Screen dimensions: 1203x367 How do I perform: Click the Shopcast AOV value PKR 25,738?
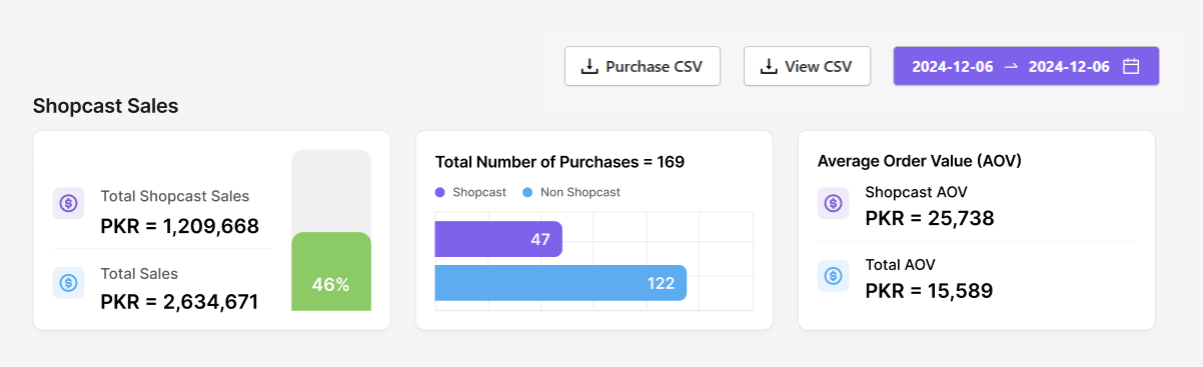coord(930,218)
